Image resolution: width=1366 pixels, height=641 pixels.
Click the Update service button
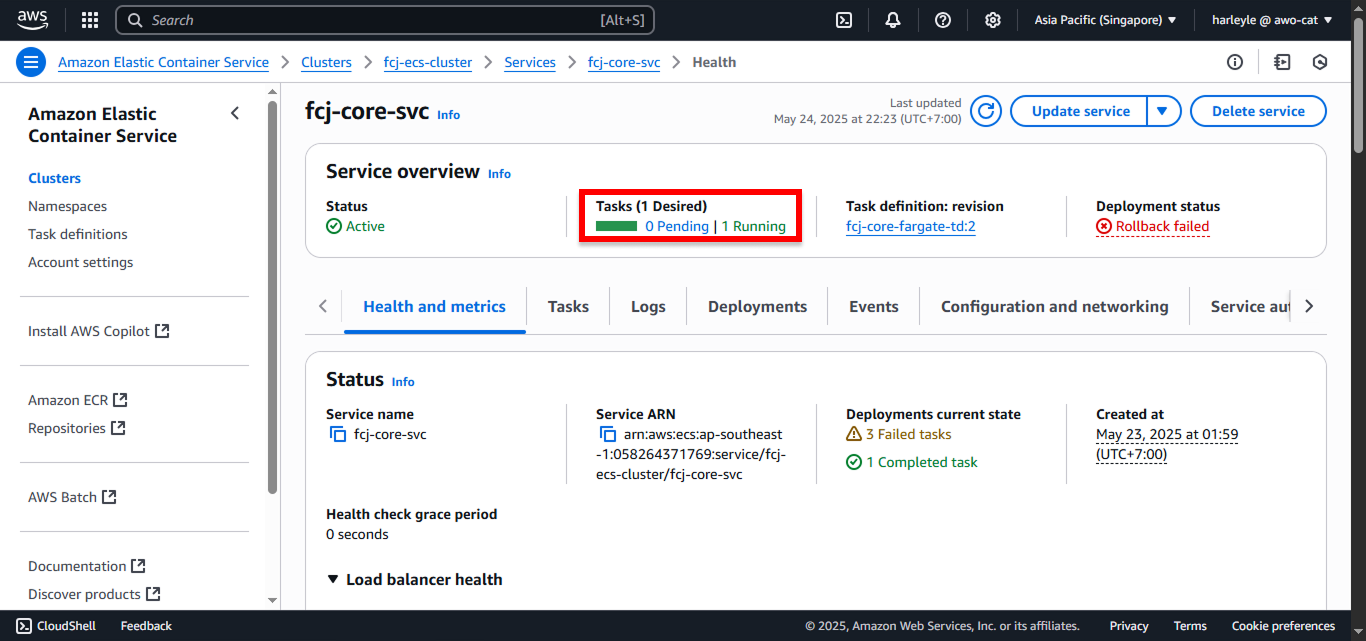tap(1080, 111)
